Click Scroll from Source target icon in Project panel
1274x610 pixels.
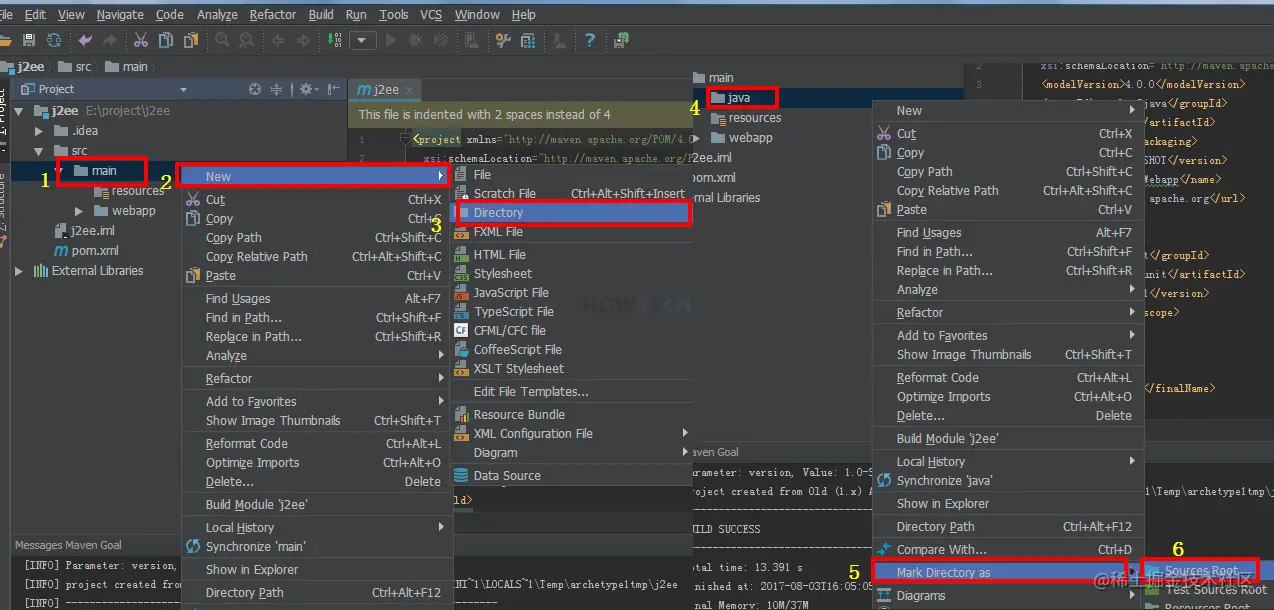(x=255, y=89)
